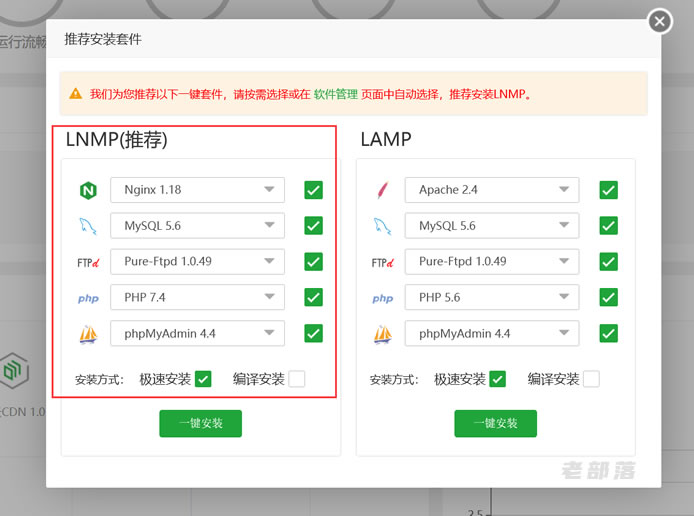Click 安装方式 label in LAMP column
This screenshot has width=694, height=516.
pos(394,380)
